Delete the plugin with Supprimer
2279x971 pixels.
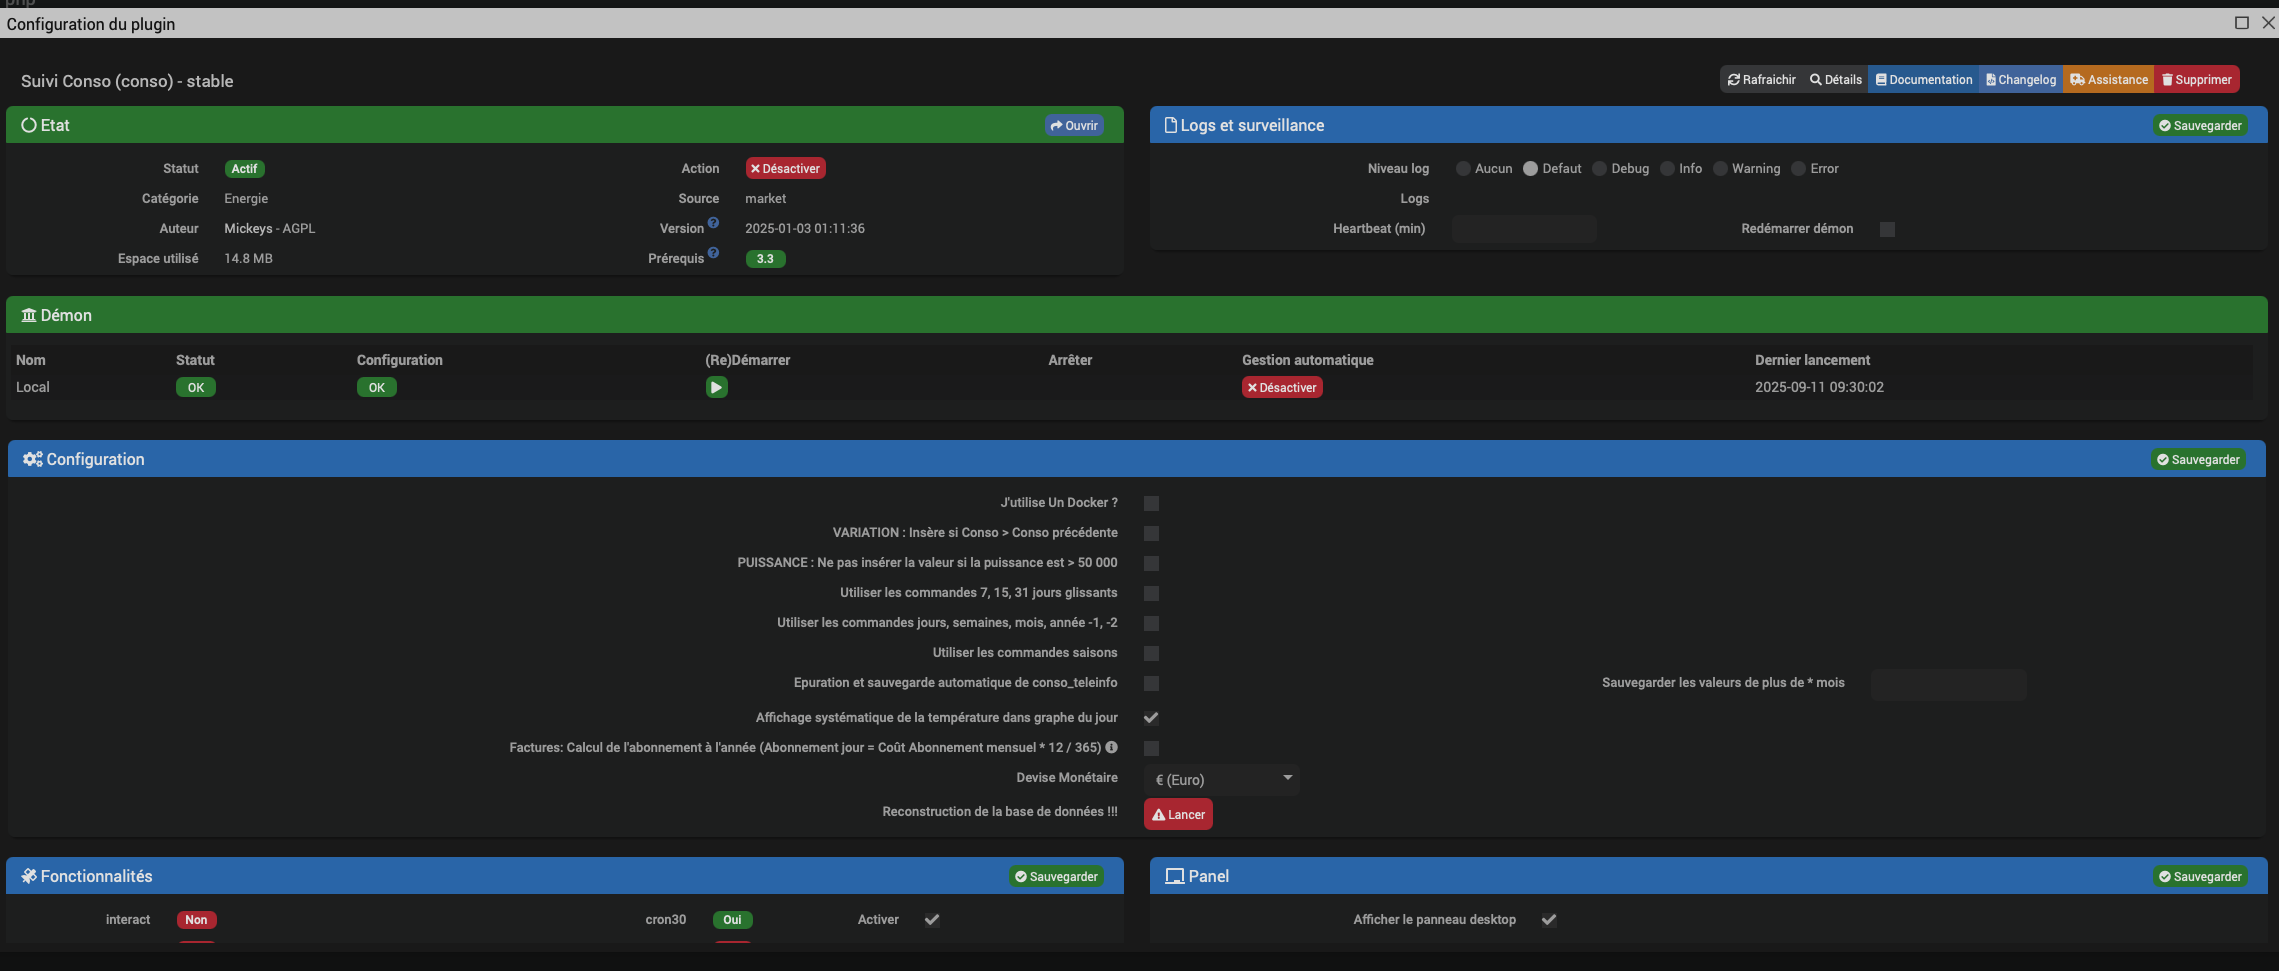pyautogui.click(x=2196, y=80)
